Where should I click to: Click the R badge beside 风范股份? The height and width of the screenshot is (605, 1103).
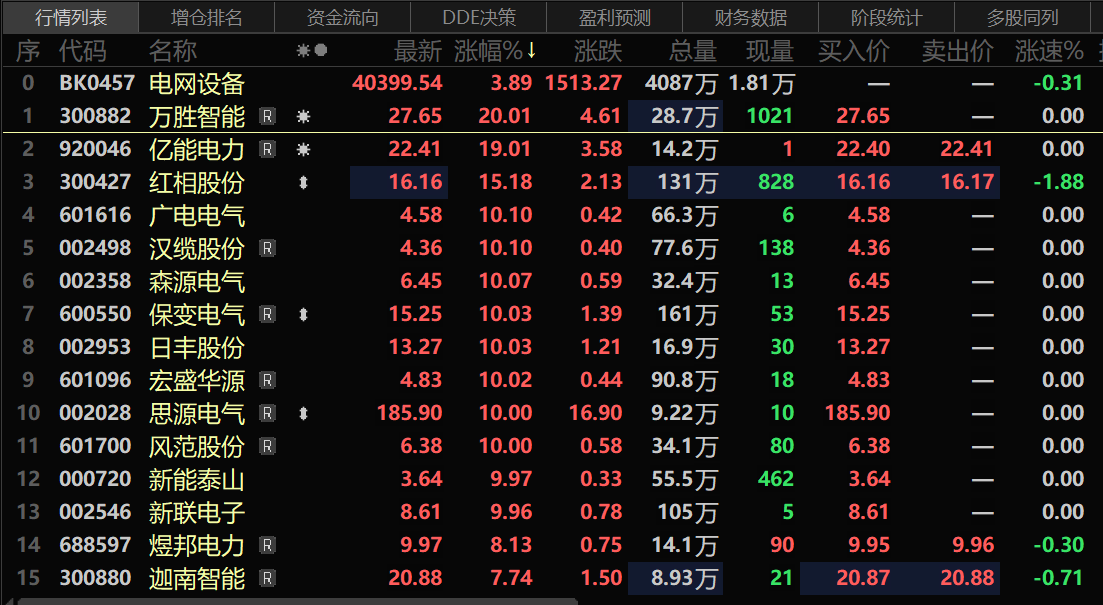coord(267,446)
